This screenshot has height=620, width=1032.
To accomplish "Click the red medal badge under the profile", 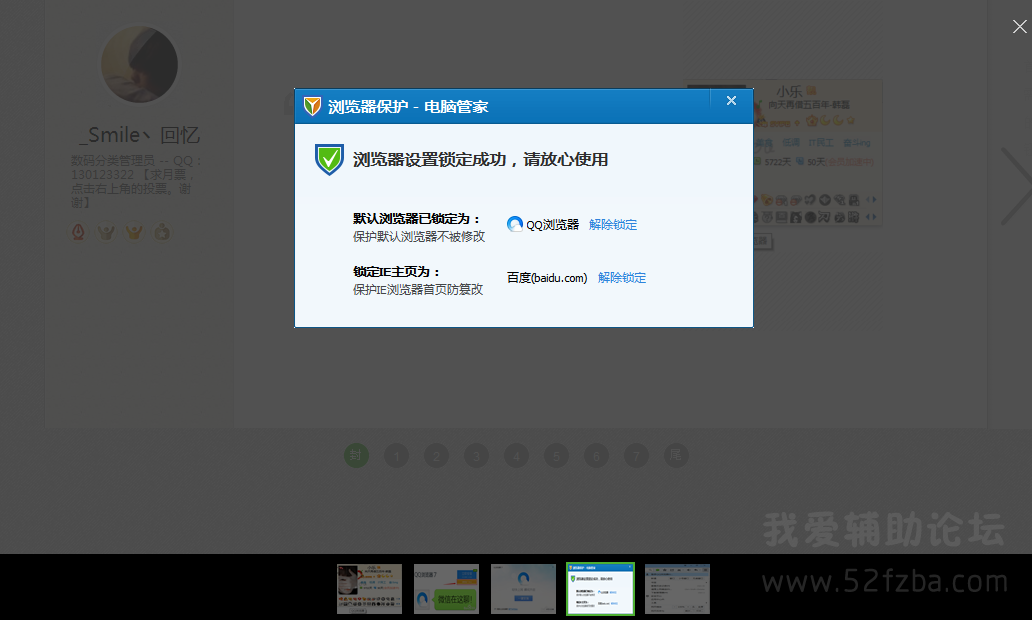I will tap(78, 232).
